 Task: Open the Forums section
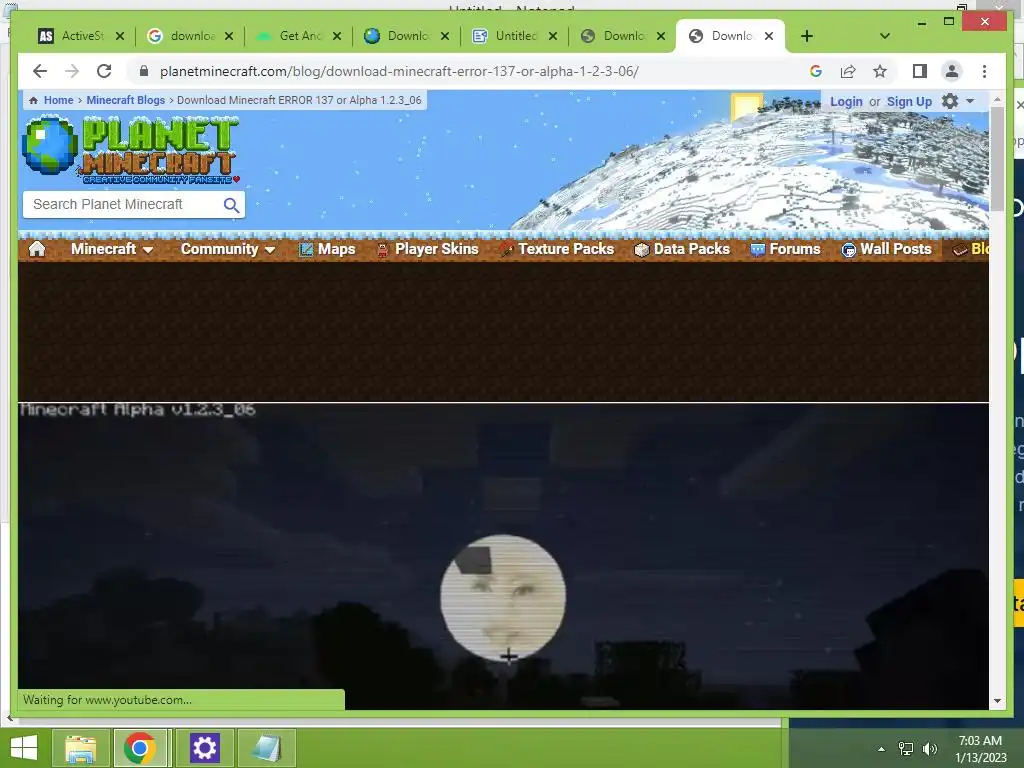[785, 249]
